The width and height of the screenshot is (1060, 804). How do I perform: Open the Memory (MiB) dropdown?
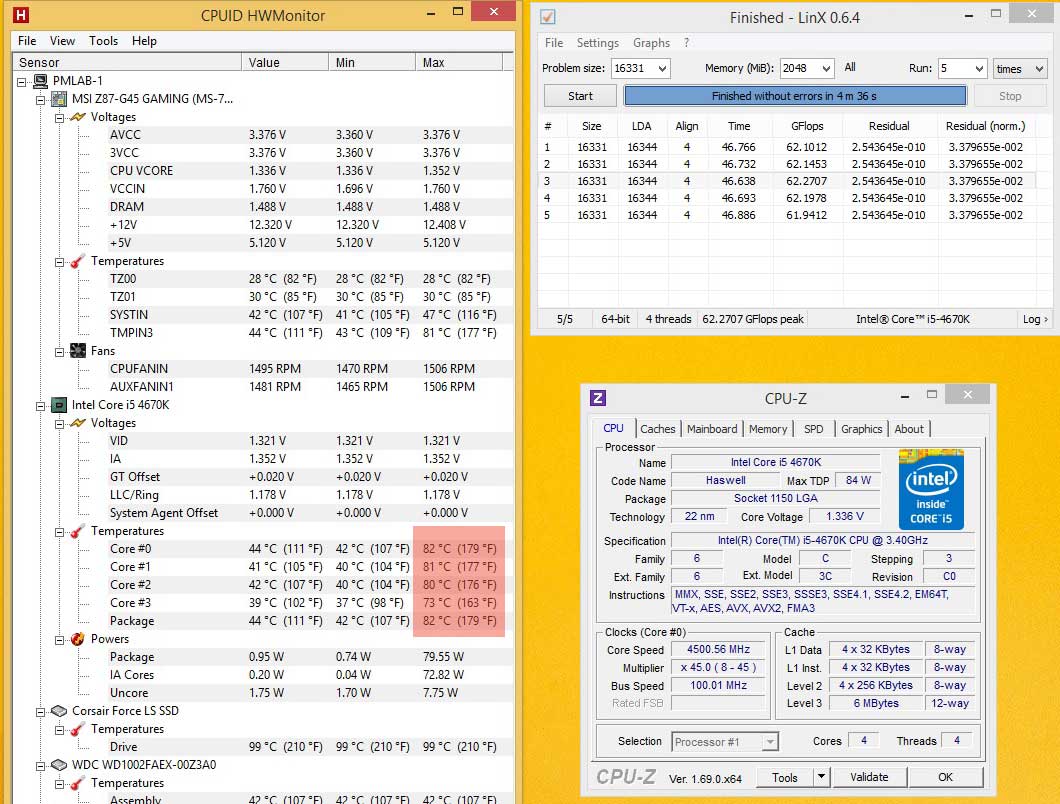(825, 69)
